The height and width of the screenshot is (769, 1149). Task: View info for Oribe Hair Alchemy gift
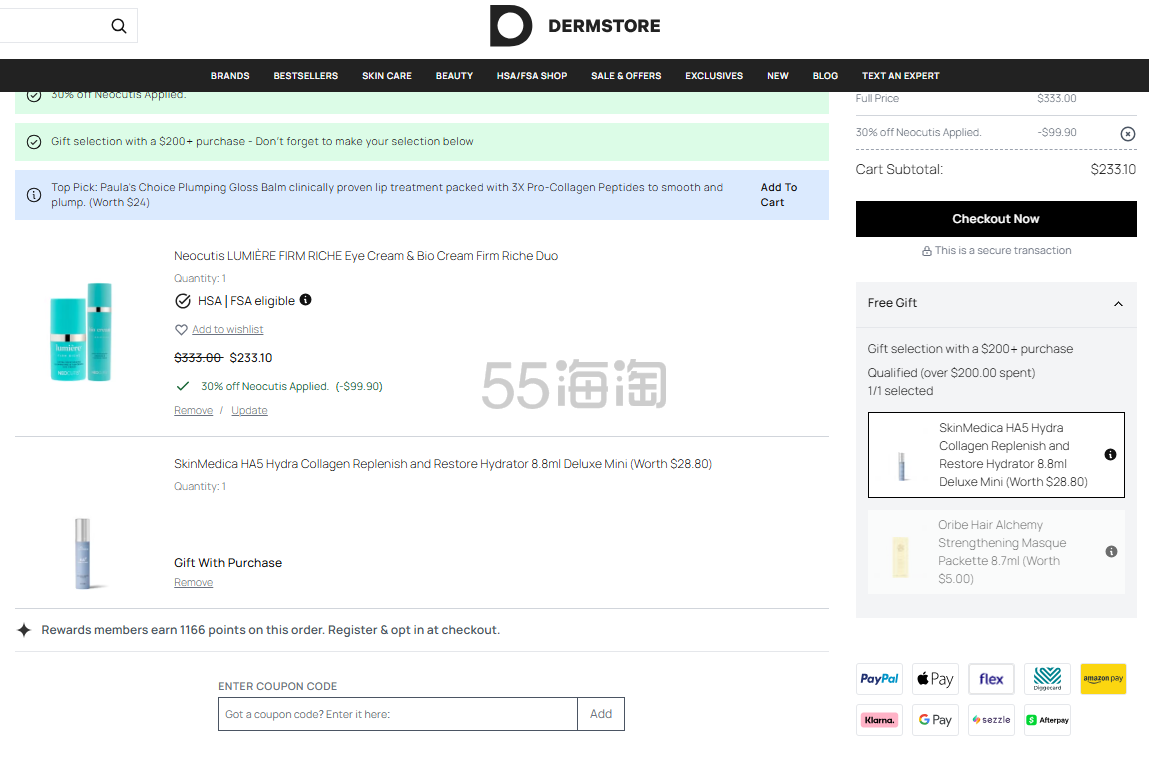[x=1111, y=551]
